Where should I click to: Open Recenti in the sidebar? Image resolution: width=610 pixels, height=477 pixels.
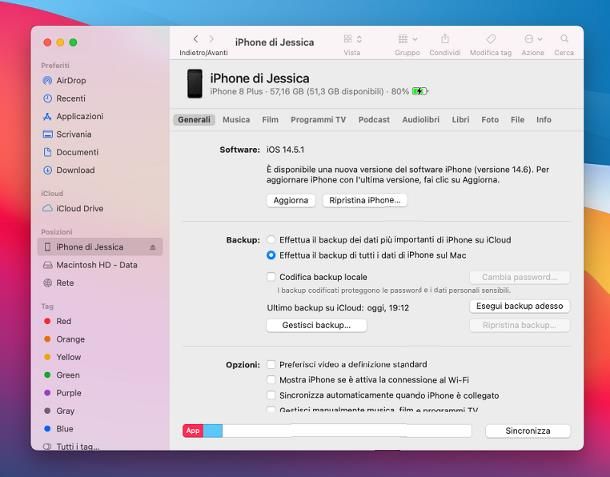[x=70, y=98]
